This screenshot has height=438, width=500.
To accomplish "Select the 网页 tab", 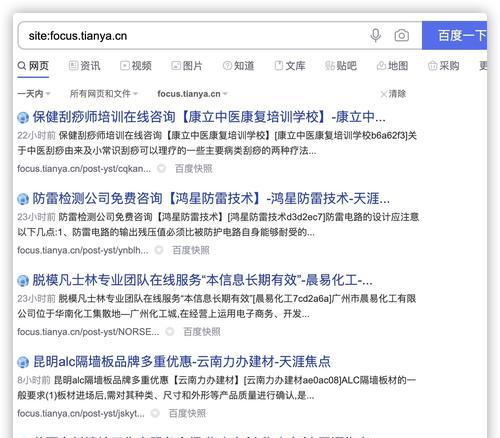I will (x=33, y=66).
